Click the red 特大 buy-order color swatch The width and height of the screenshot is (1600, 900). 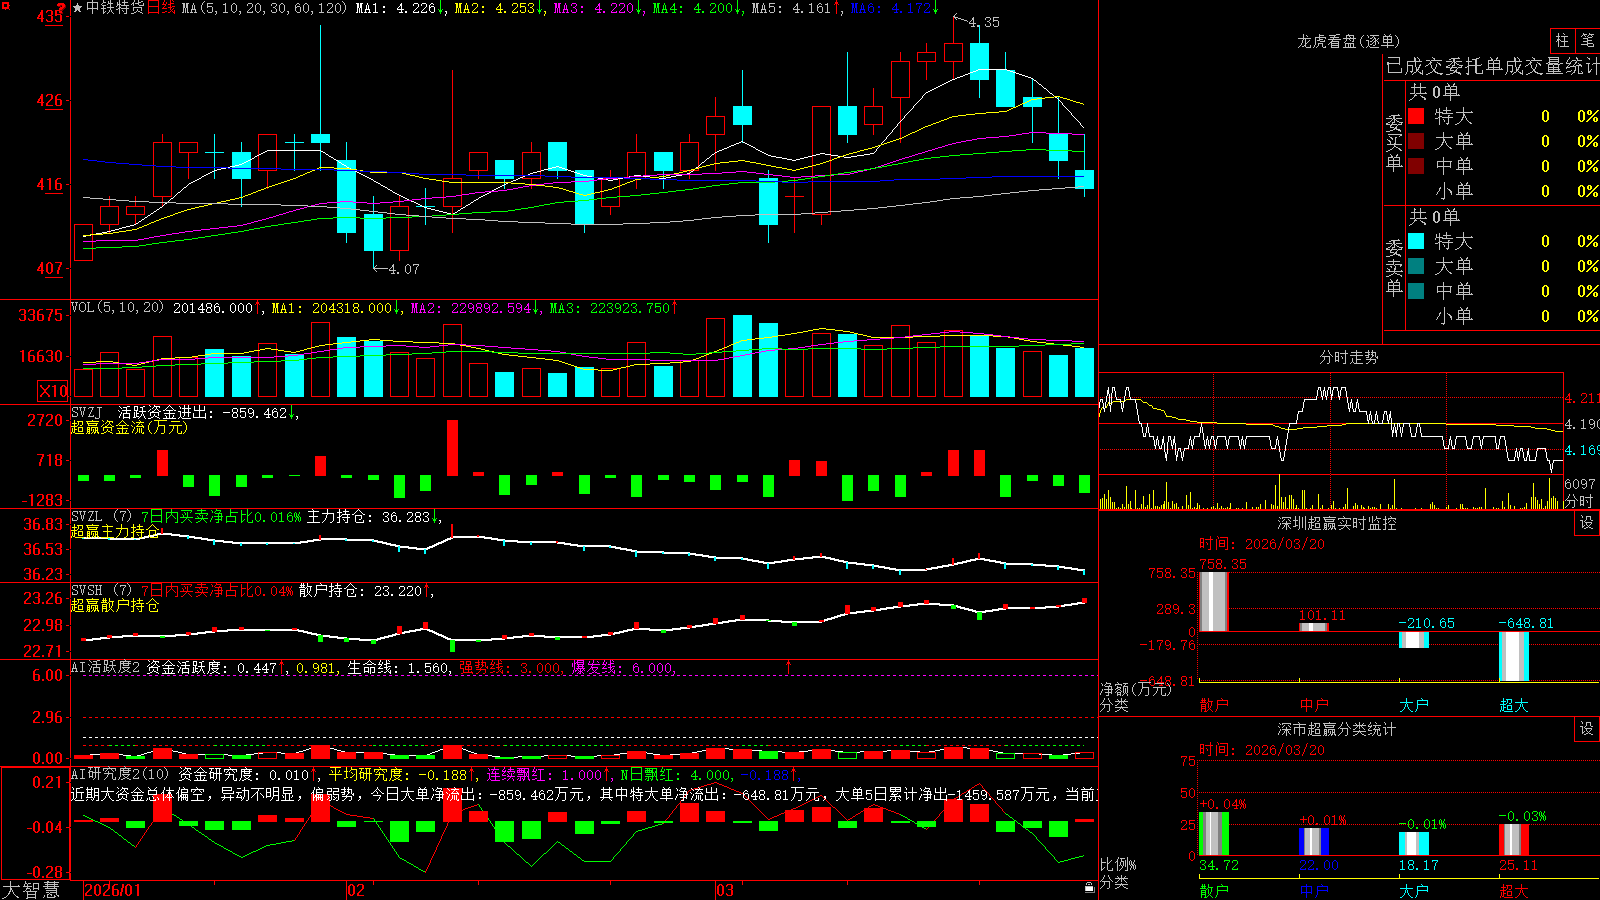coord(1416,116)
